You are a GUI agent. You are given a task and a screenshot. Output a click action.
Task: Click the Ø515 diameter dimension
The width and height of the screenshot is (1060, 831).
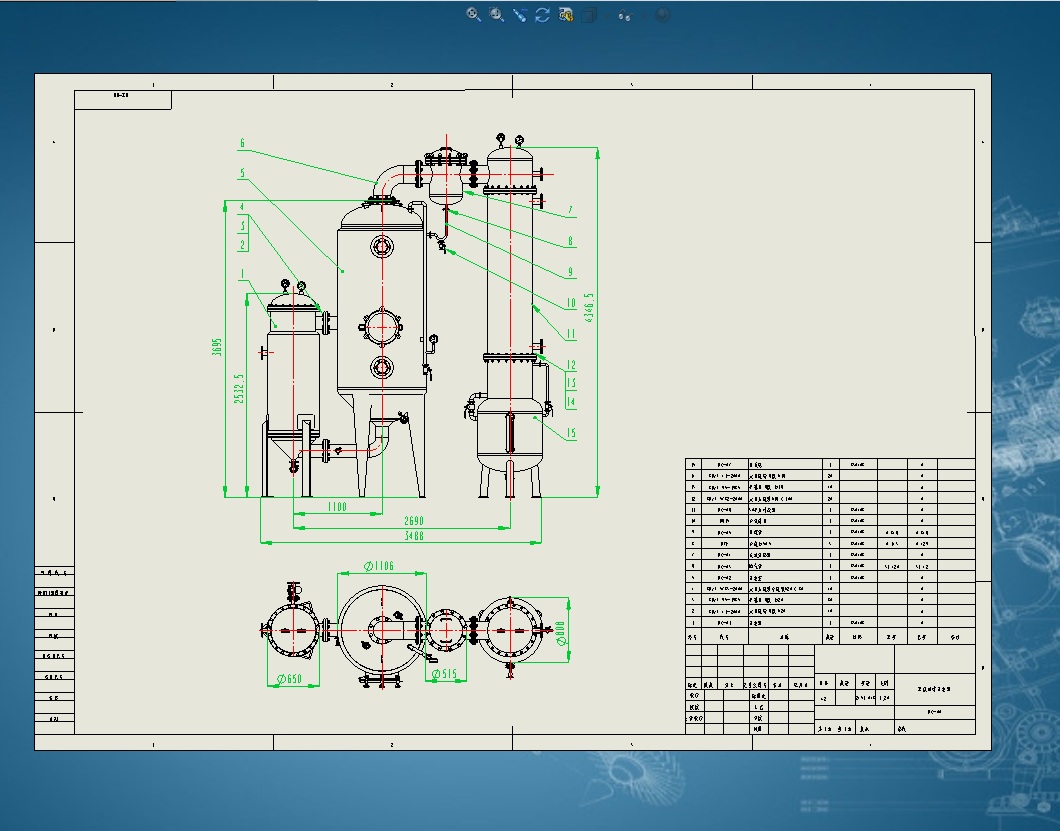click(x=443, y=675)
